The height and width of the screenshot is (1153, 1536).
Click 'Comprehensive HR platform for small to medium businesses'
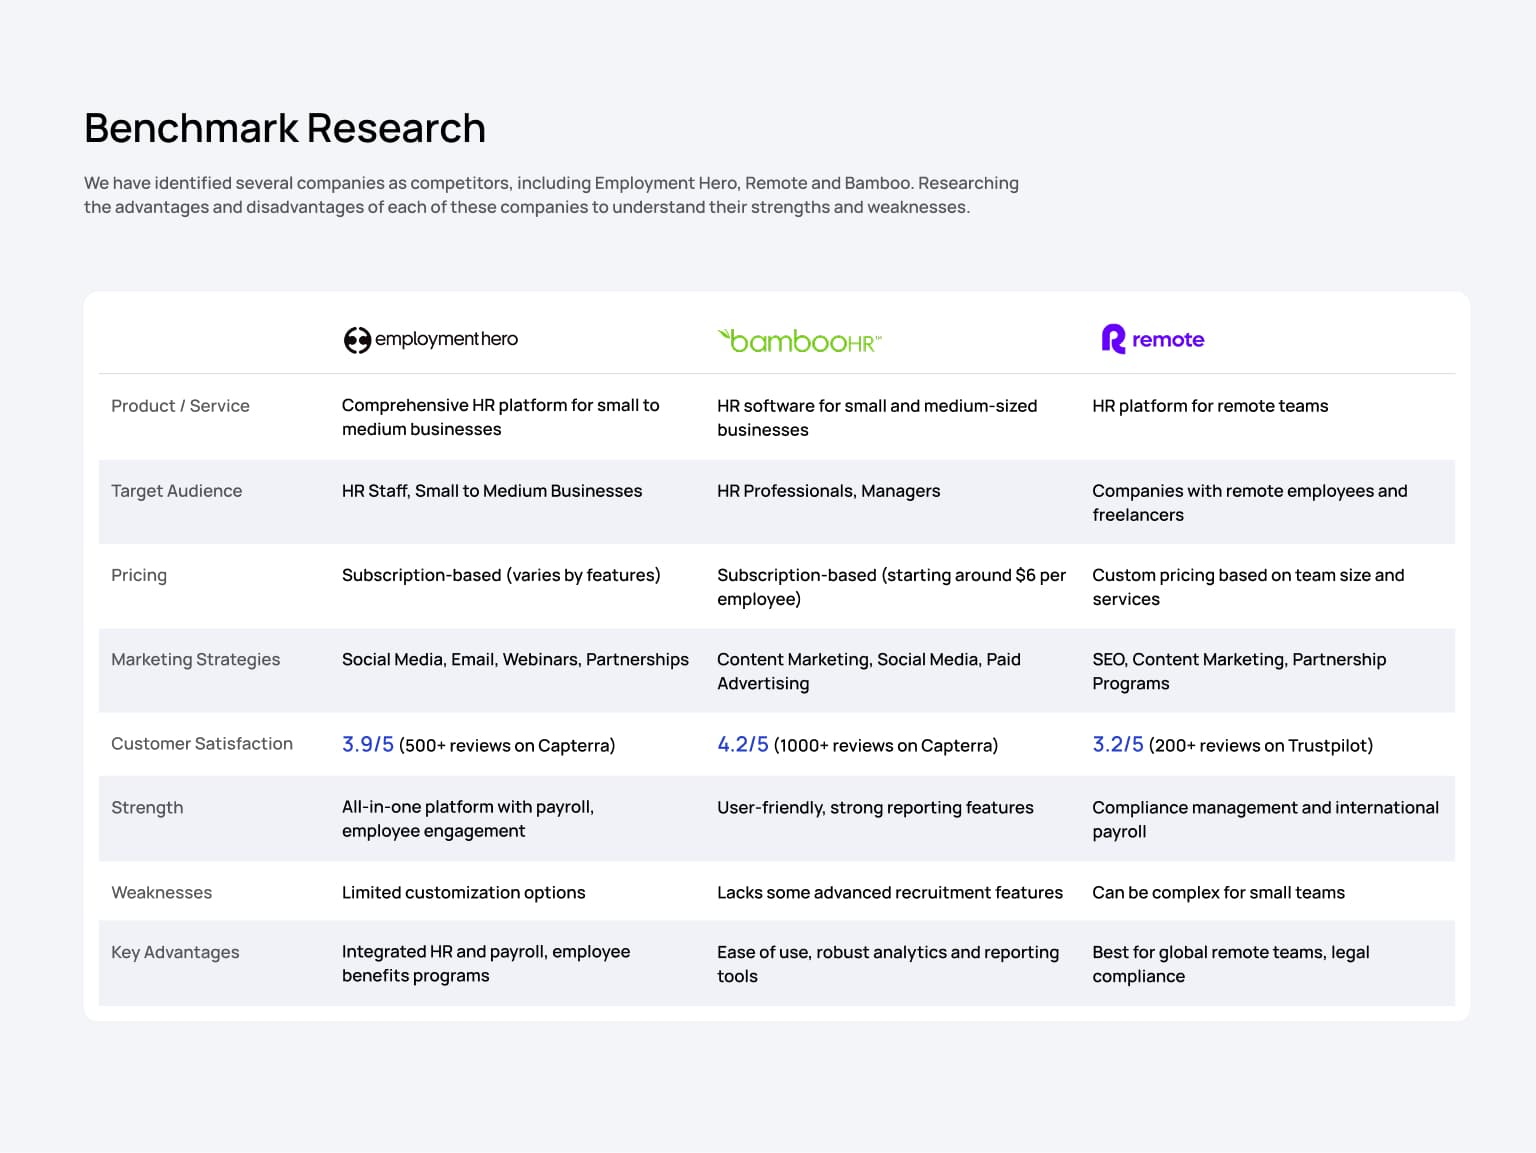click(500, 417)
